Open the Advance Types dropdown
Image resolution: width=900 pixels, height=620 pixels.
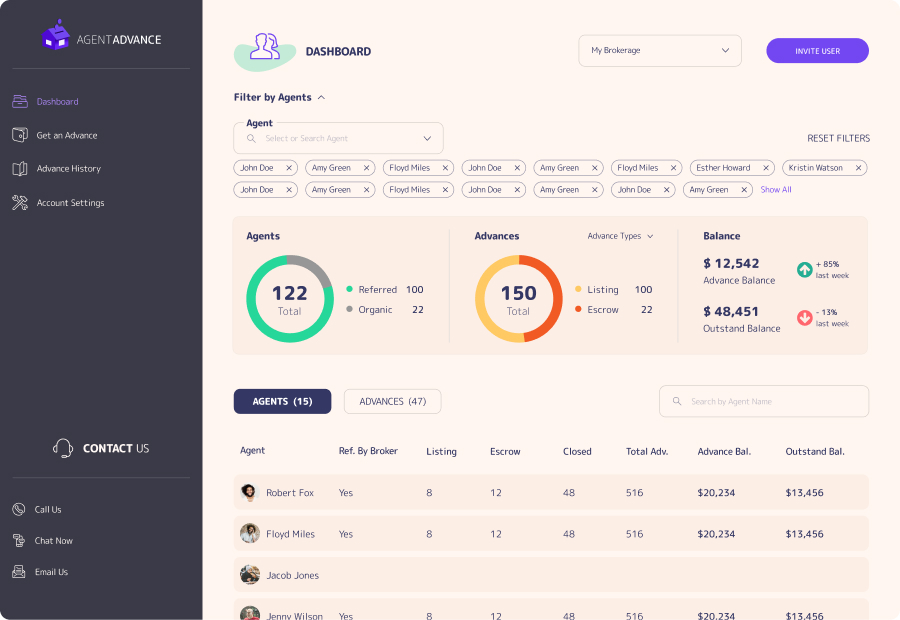[x=620, y=236]
